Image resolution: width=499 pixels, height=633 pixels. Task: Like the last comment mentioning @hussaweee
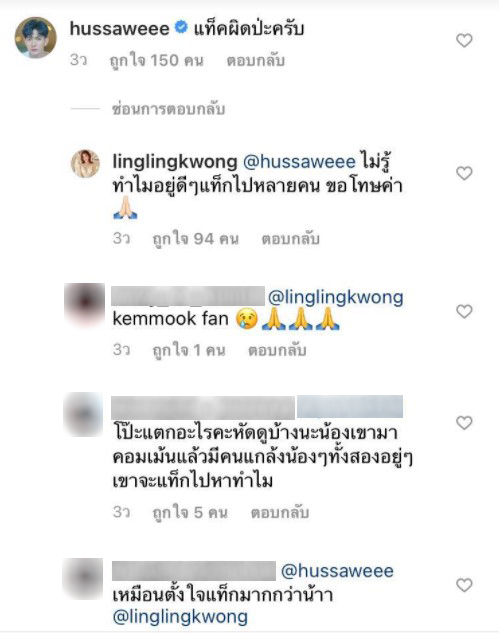(x=464, y=585)
